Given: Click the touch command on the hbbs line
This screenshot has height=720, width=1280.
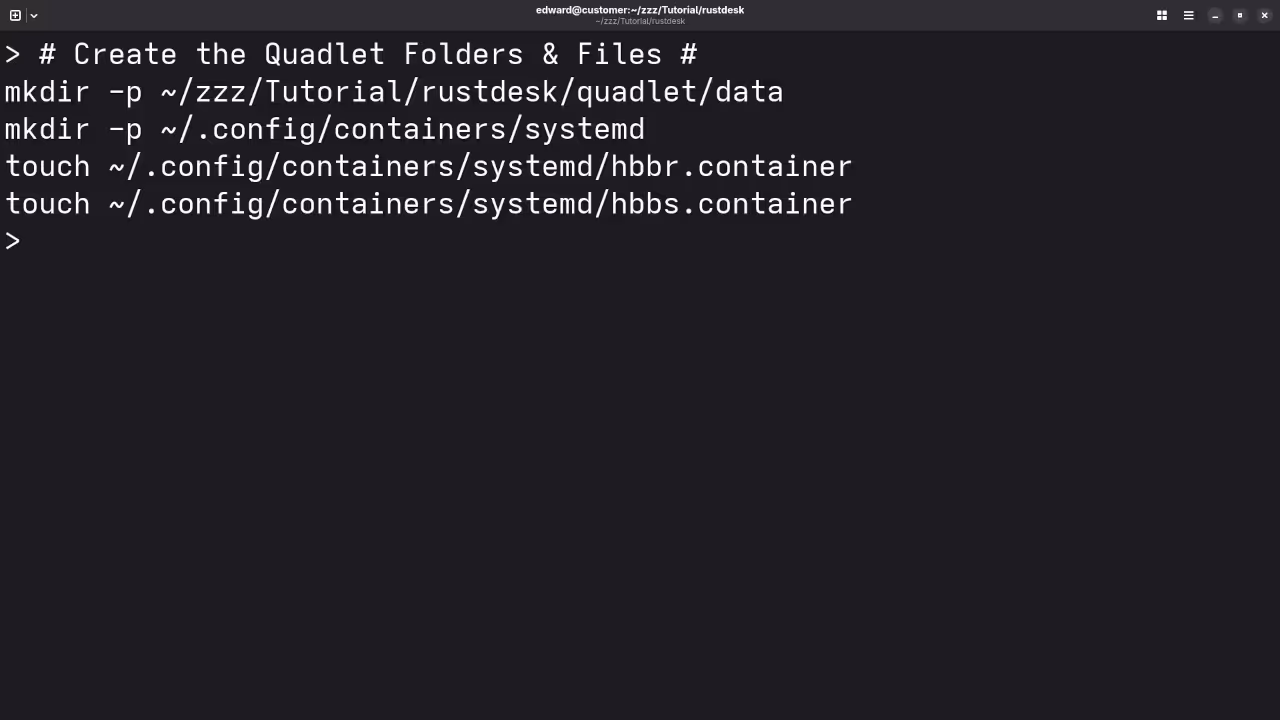Looking at the screenshot, I should [47, 204].
